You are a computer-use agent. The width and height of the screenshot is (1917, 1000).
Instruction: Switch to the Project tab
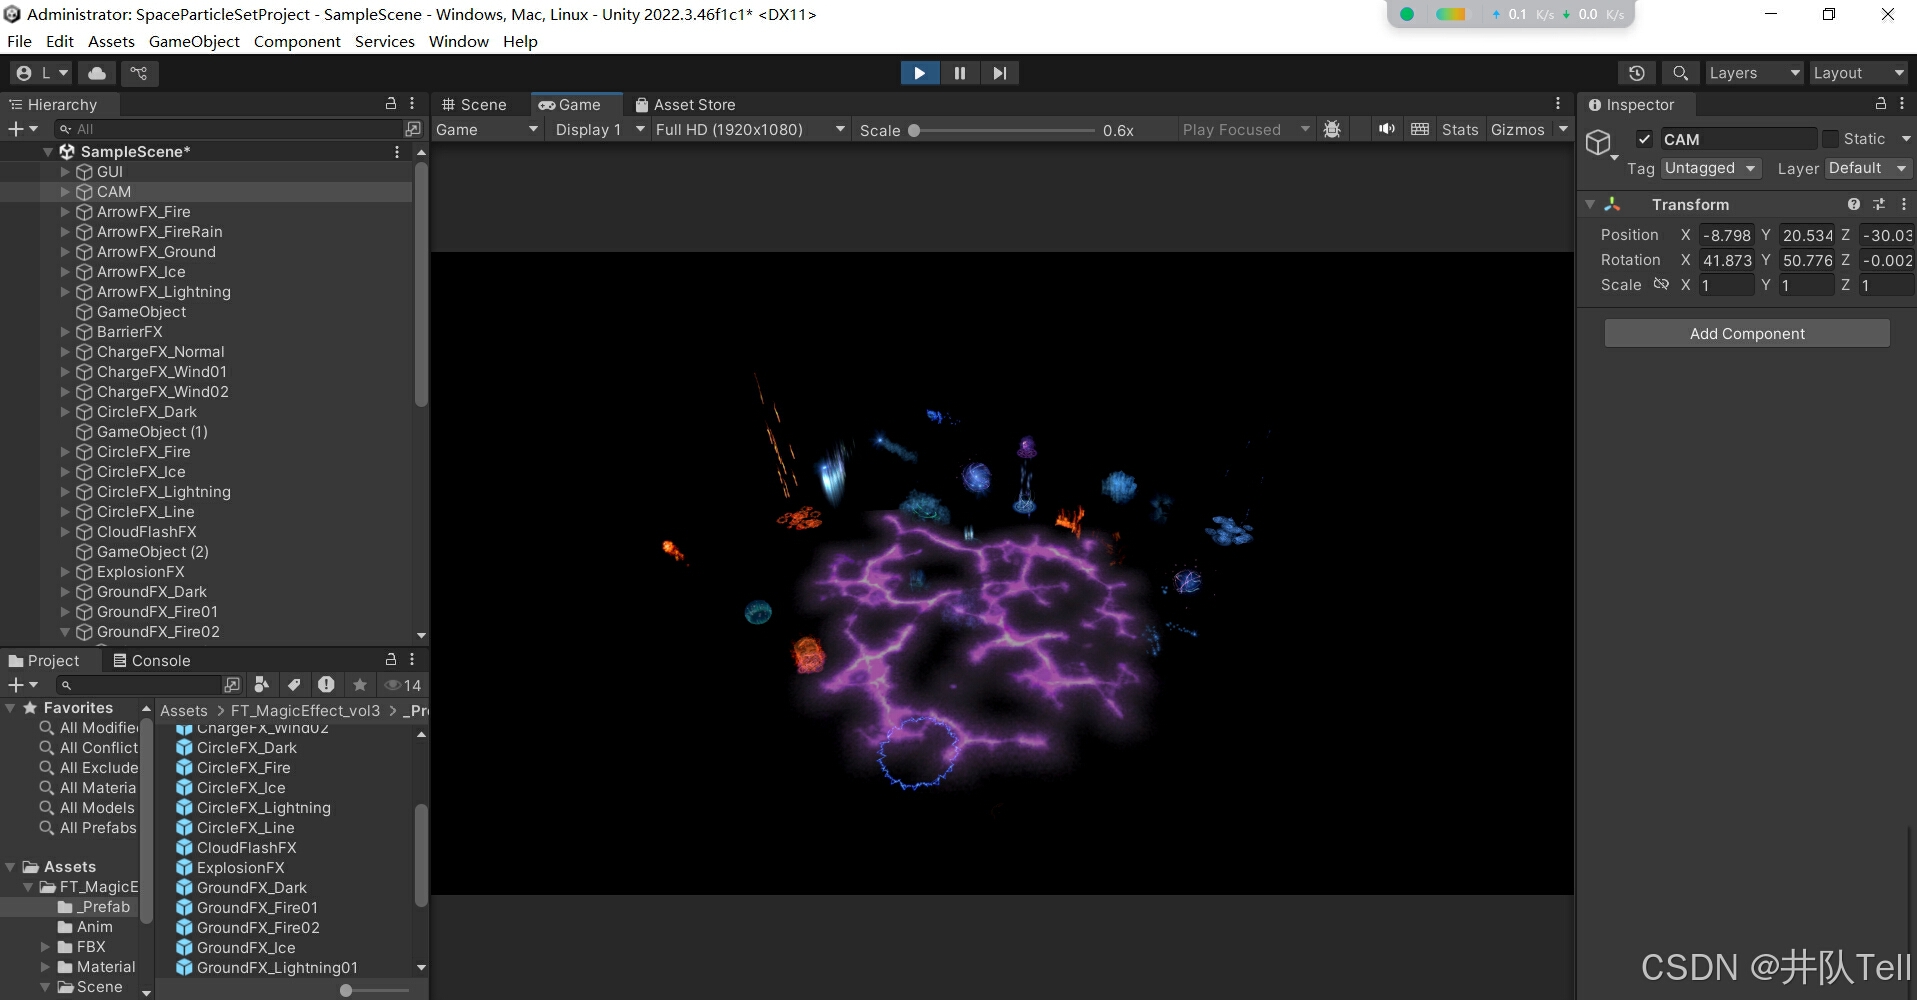[44, 661]
